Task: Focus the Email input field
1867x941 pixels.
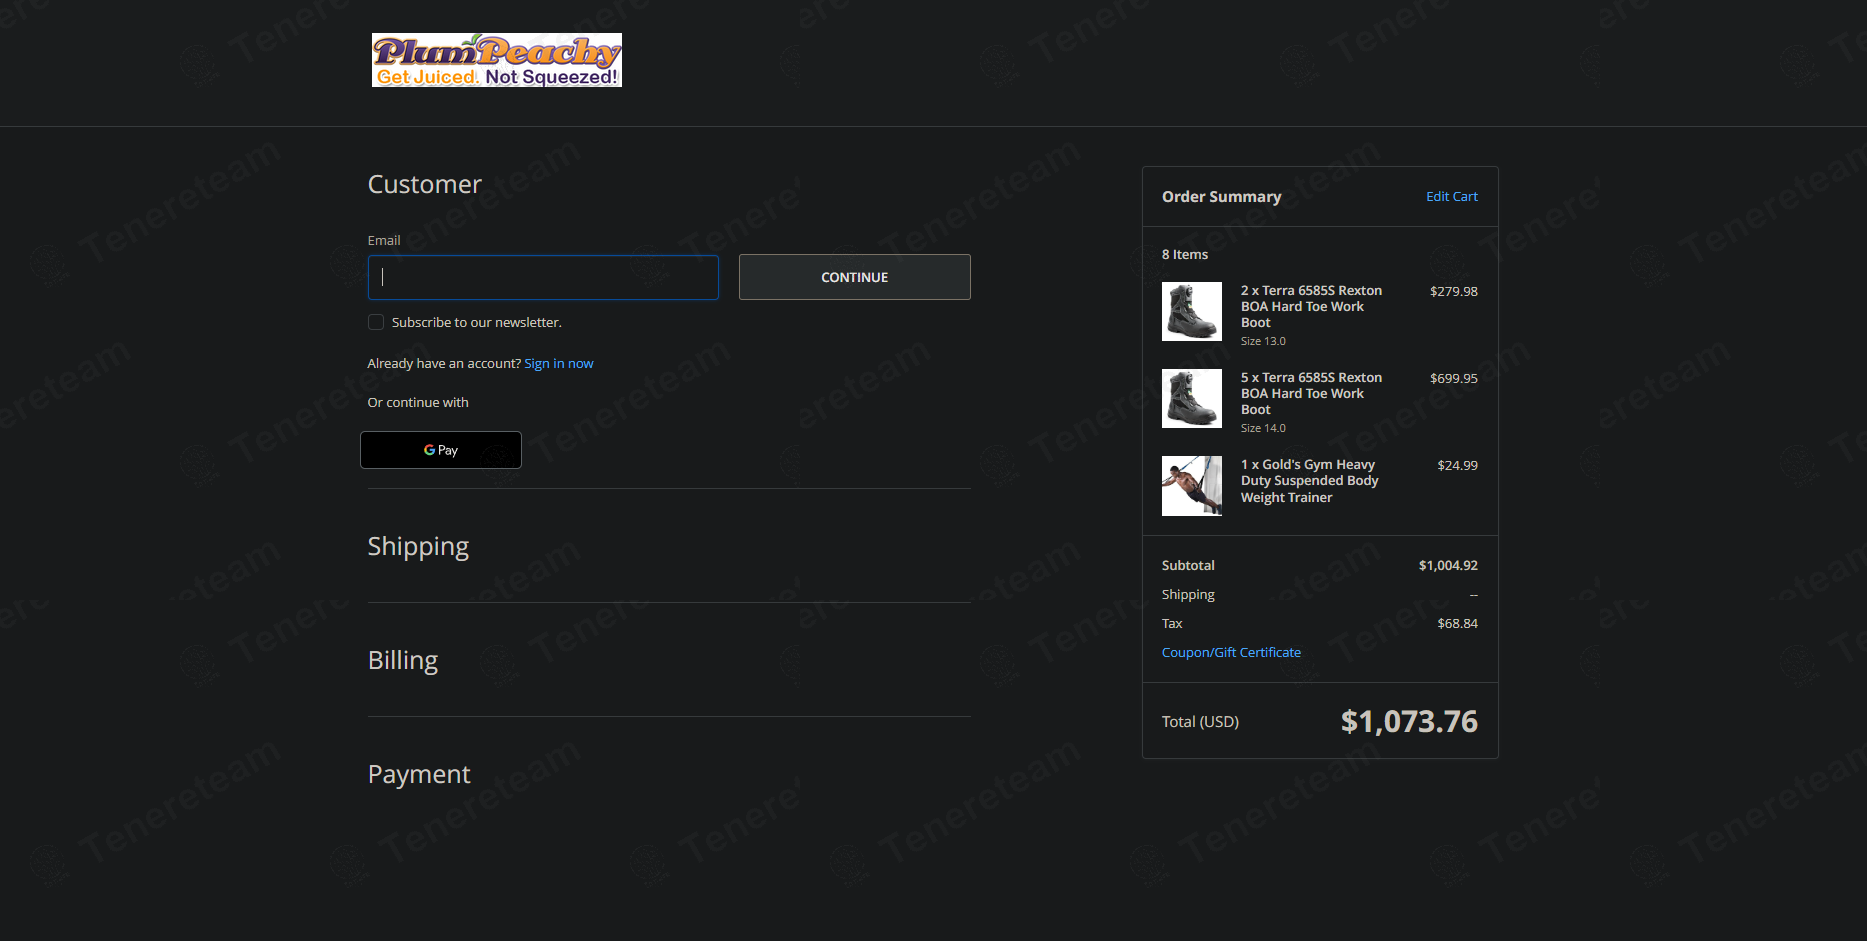Action: (543, 277)
